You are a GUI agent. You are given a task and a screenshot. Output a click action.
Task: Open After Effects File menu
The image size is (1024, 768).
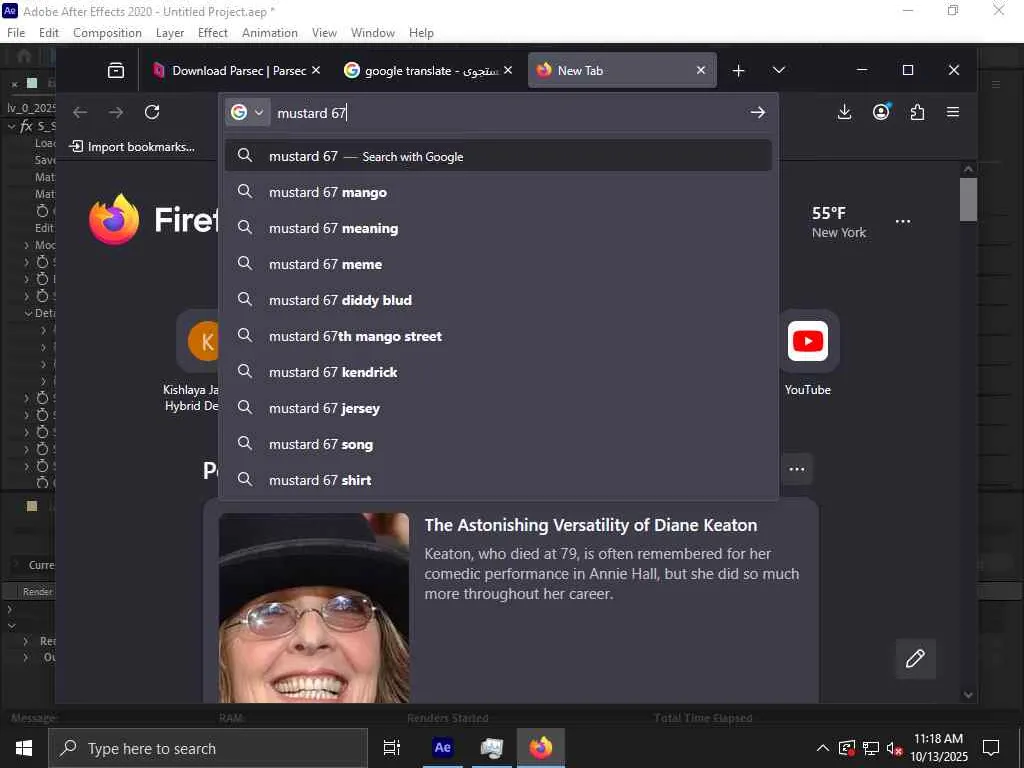pyautogui.click(x=16, y=33)
